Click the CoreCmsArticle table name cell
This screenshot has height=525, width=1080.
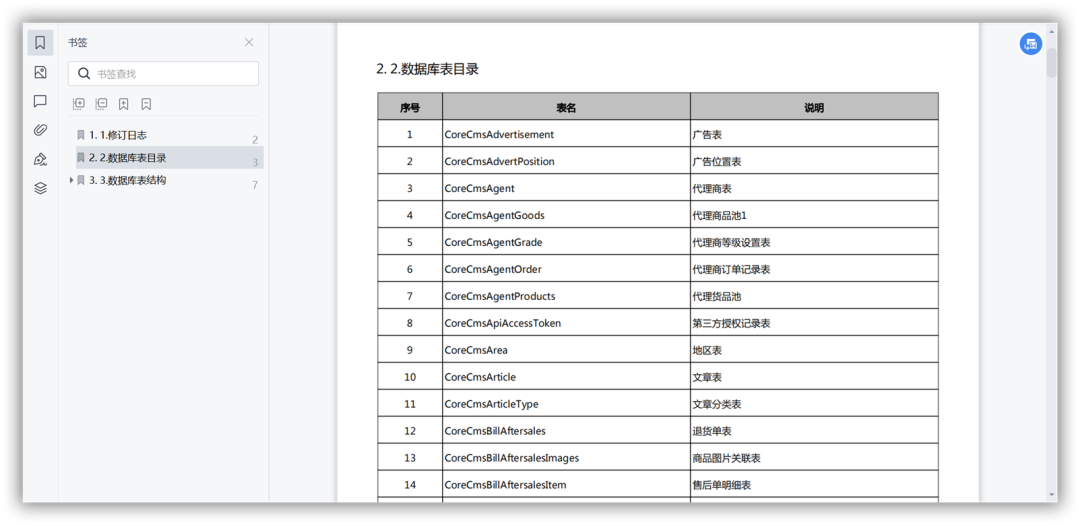tap(566, 377)
